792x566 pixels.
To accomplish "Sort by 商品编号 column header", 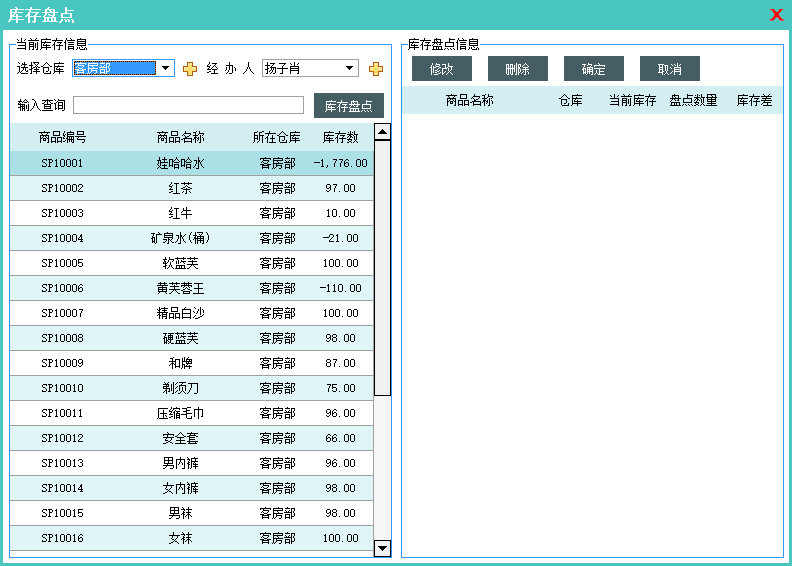I will (x=62, y=137).
